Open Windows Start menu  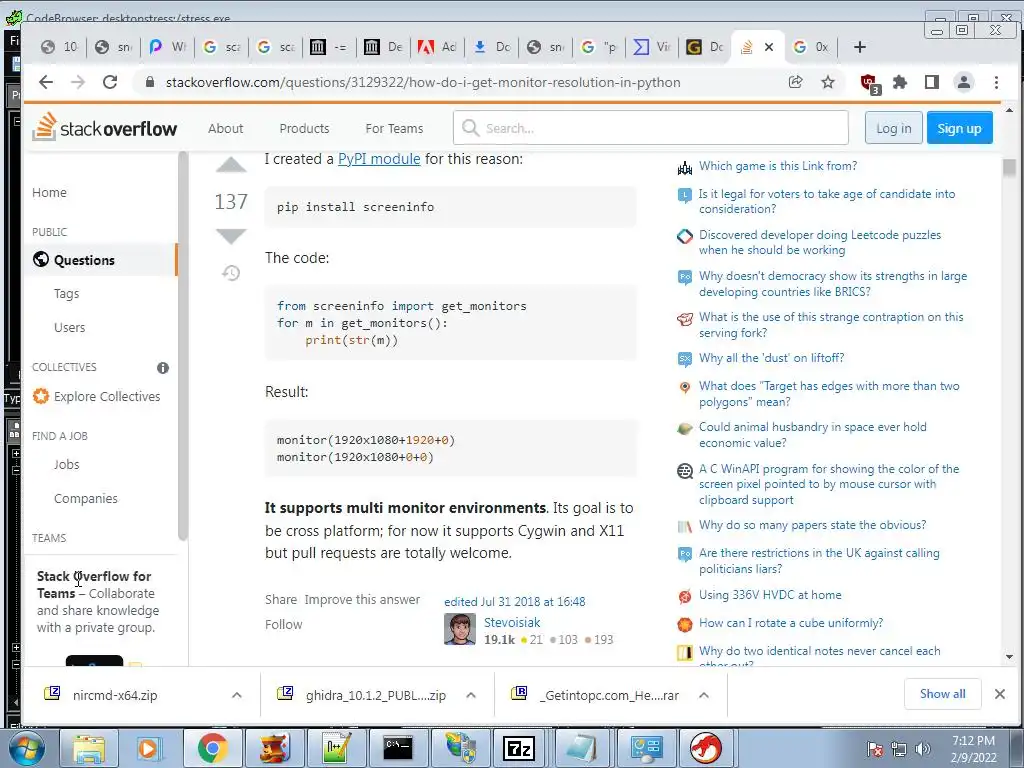pos(26,748)
